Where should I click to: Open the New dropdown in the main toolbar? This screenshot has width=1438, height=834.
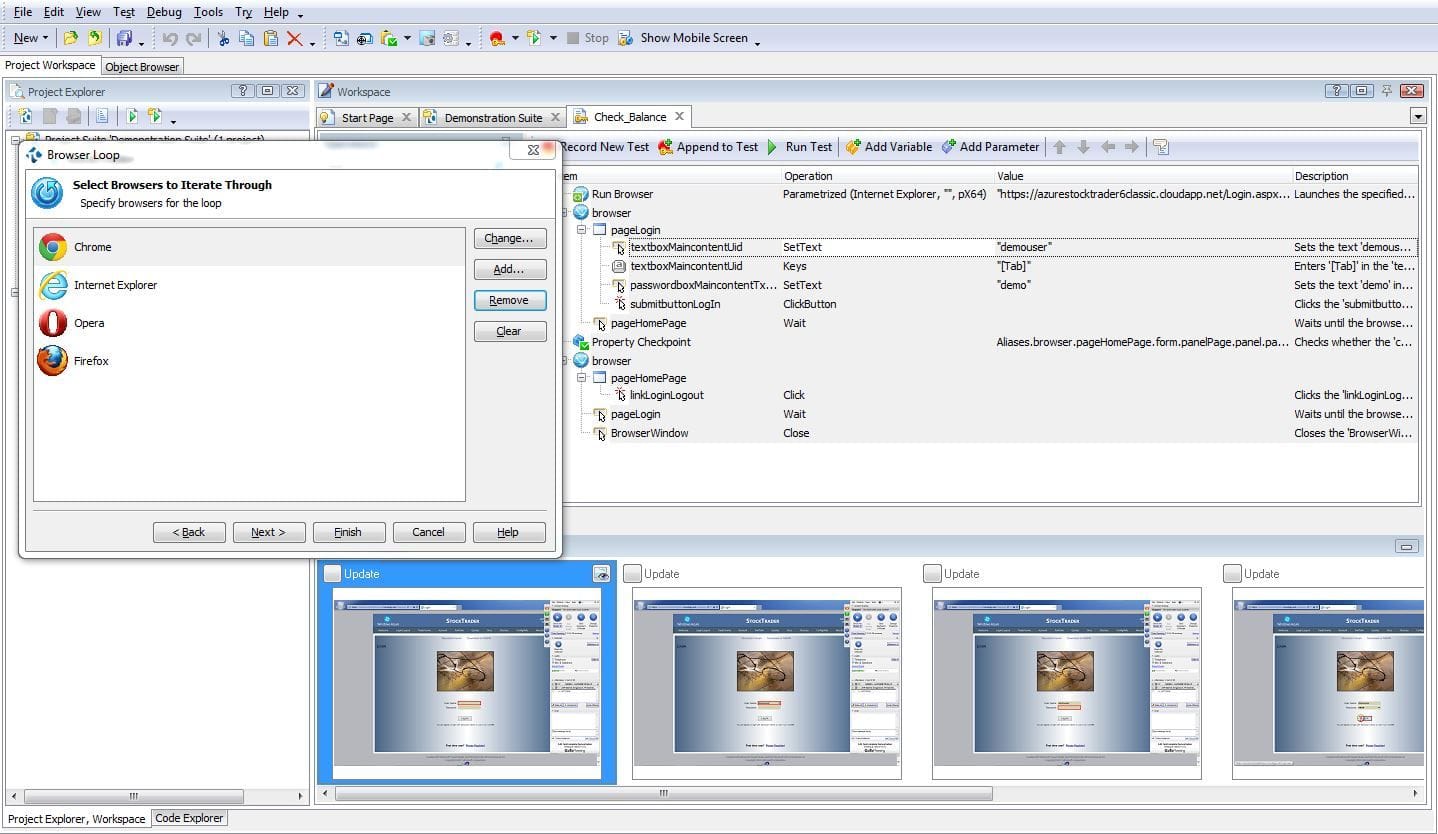(x=30, y=38)
